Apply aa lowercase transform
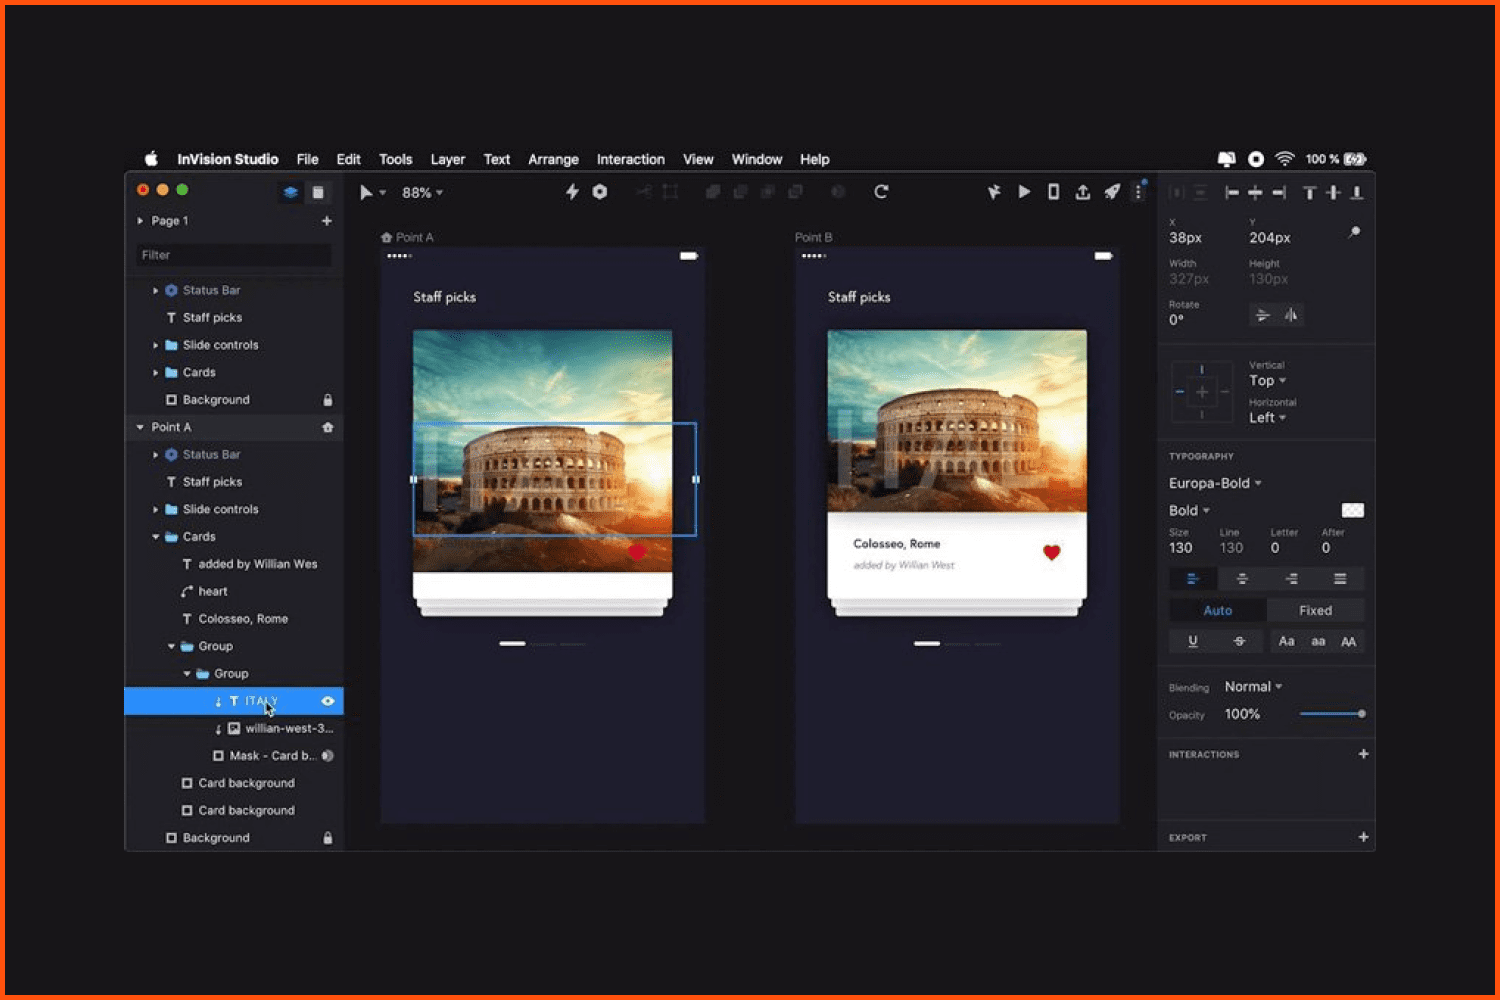This screenshot has width=1500, height=1000. click(1318, 642)
